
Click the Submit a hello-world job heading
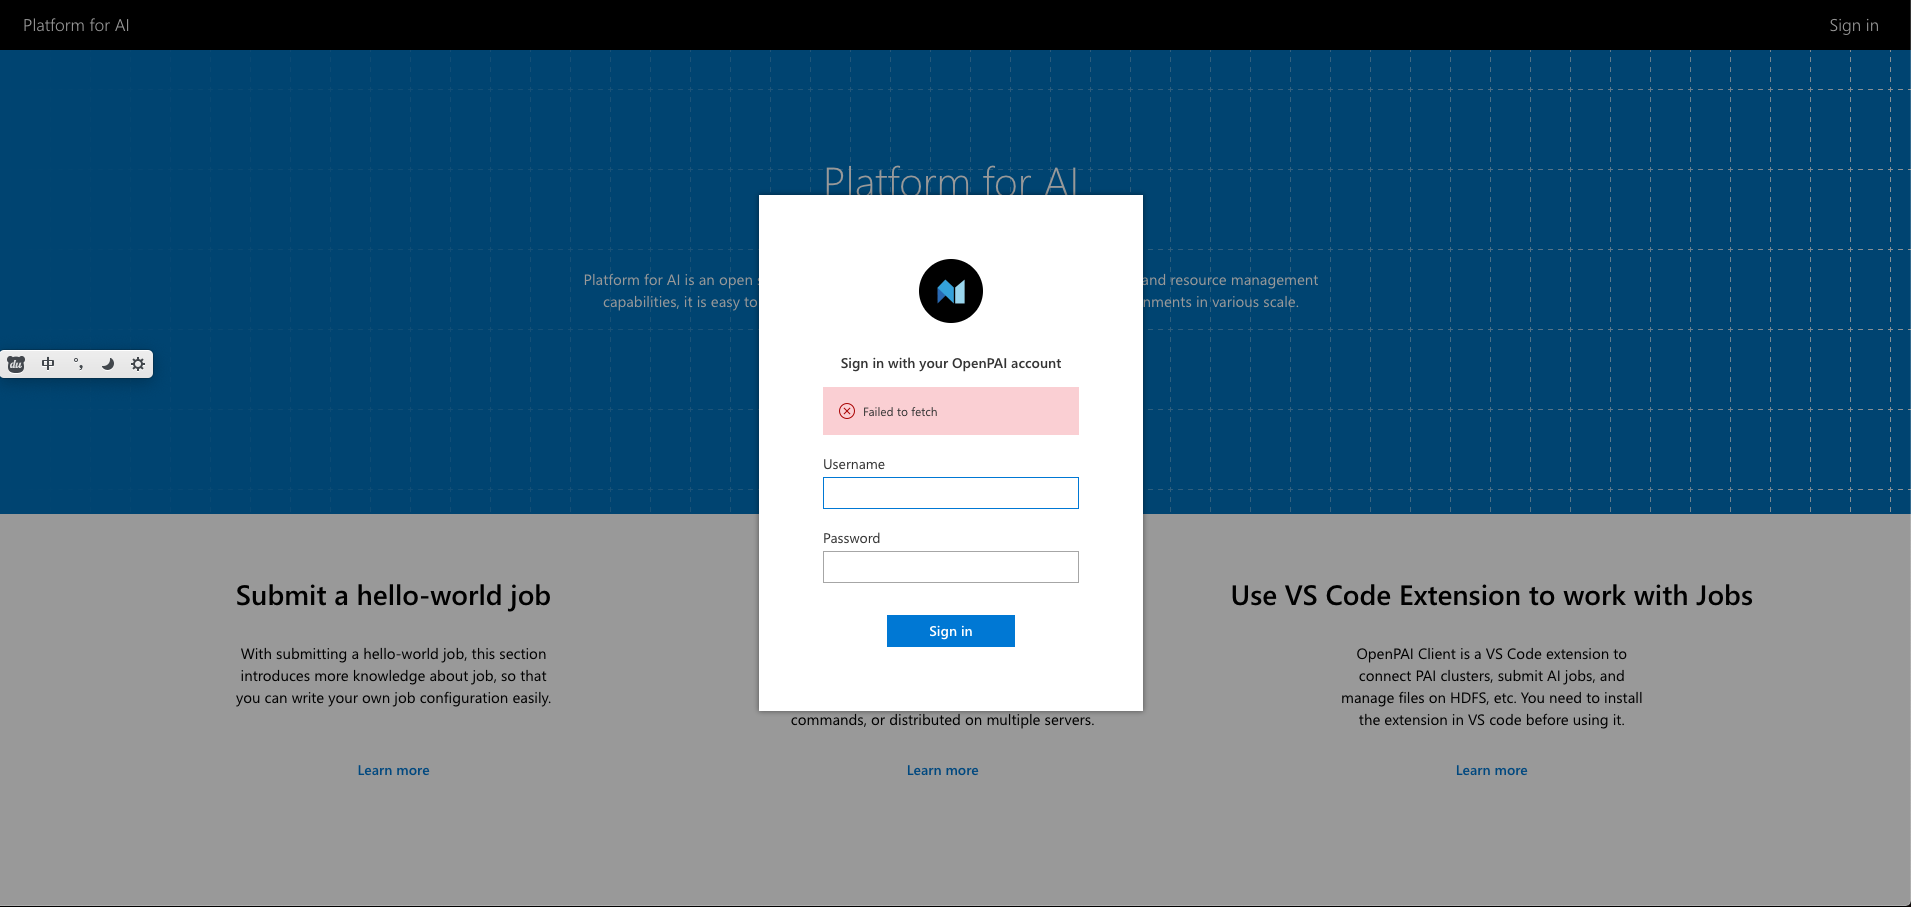(x=393, y=595)
